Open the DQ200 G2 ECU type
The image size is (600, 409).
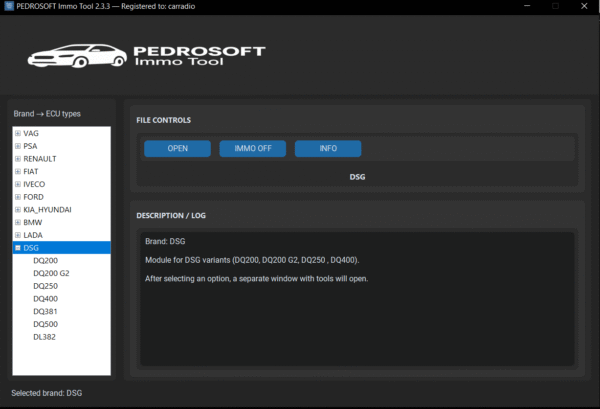[x=51, y=273]
